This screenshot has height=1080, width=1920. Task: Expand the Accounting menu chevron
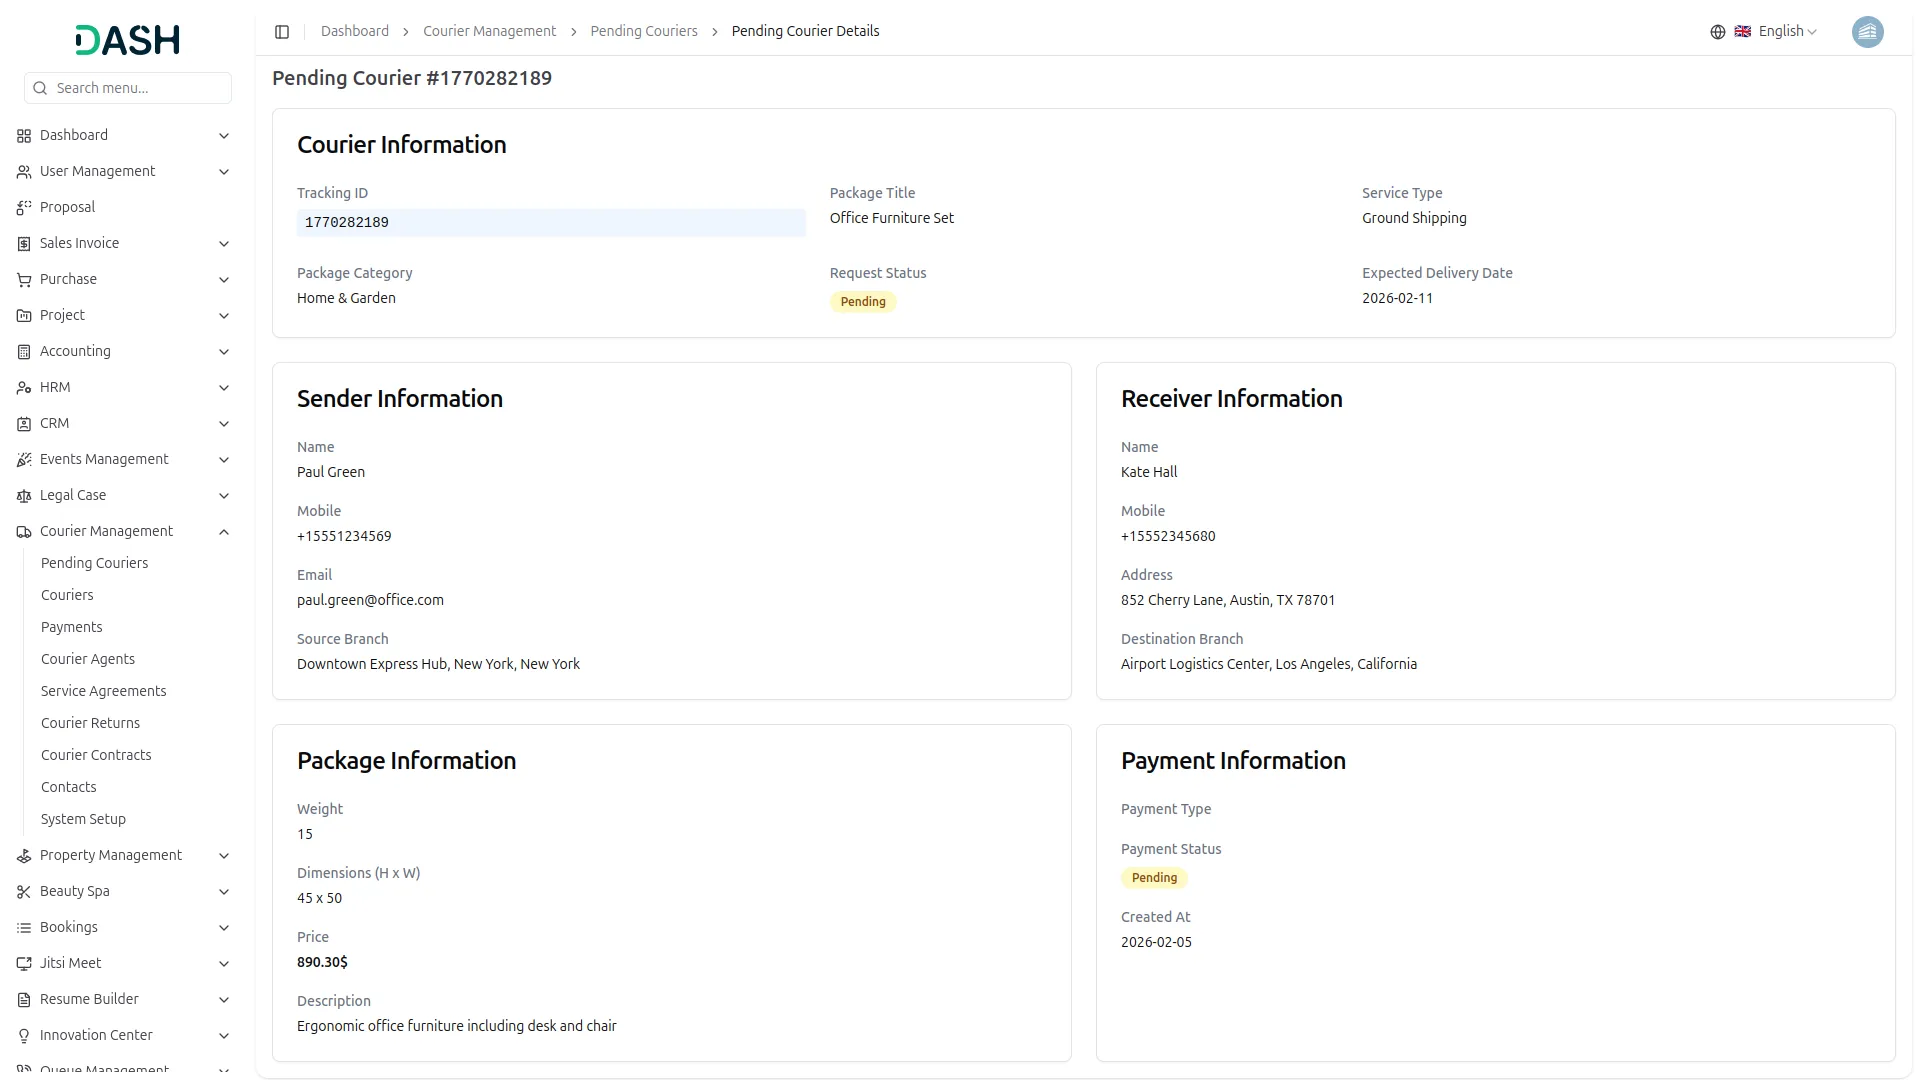click(224, 352)
